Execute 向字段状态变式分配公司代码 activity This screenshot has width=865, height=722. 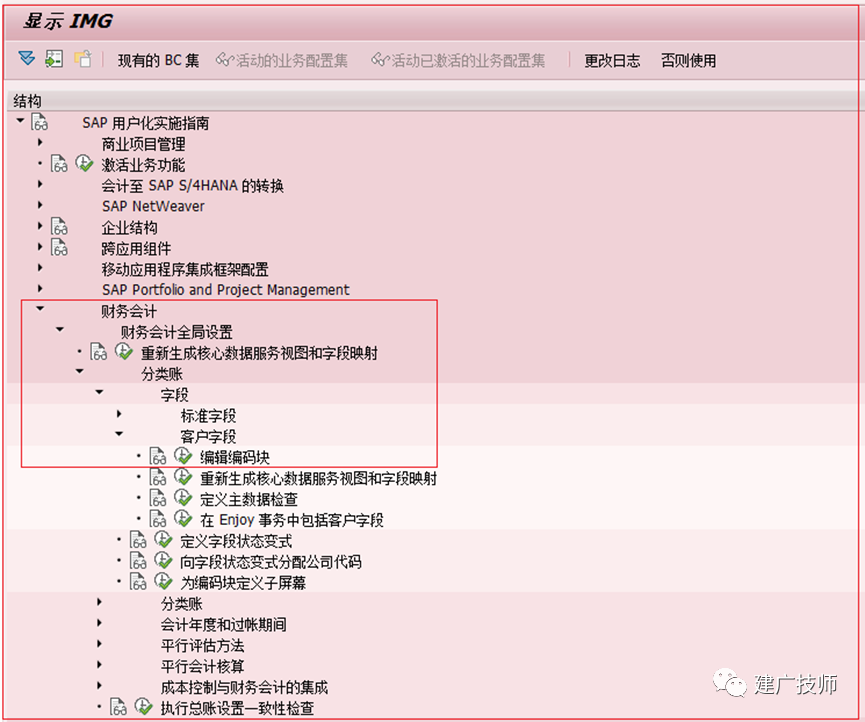coord(163,561)
